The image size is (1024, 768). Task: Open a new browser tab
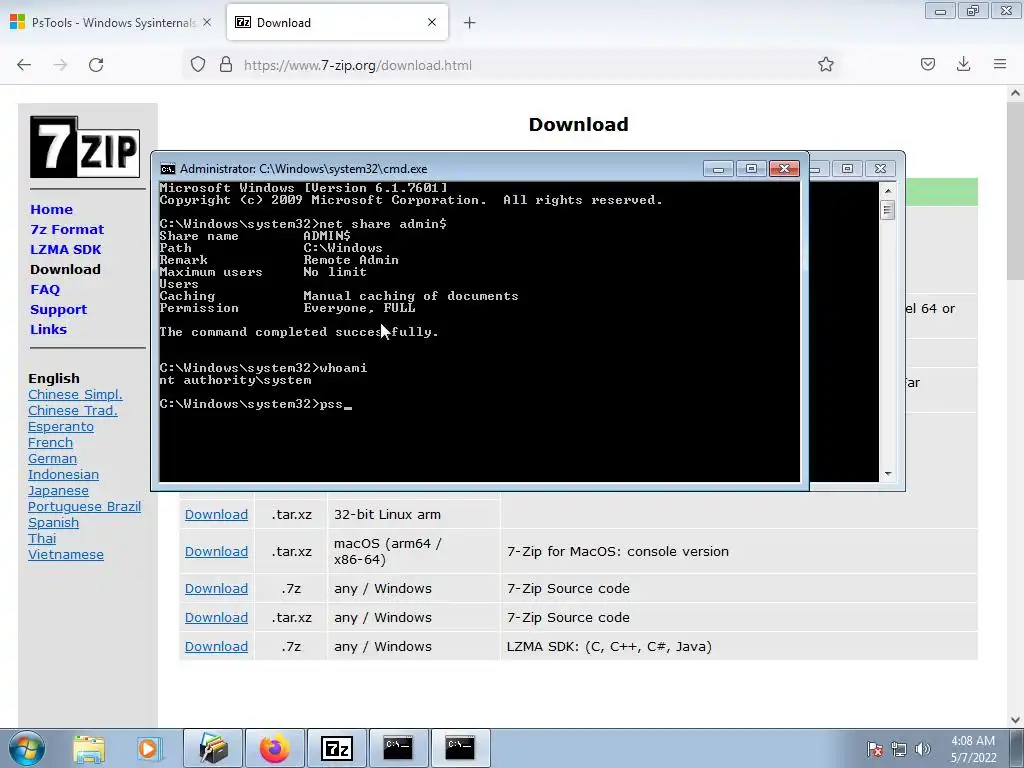pyautogui.click(x=469, y=23)
